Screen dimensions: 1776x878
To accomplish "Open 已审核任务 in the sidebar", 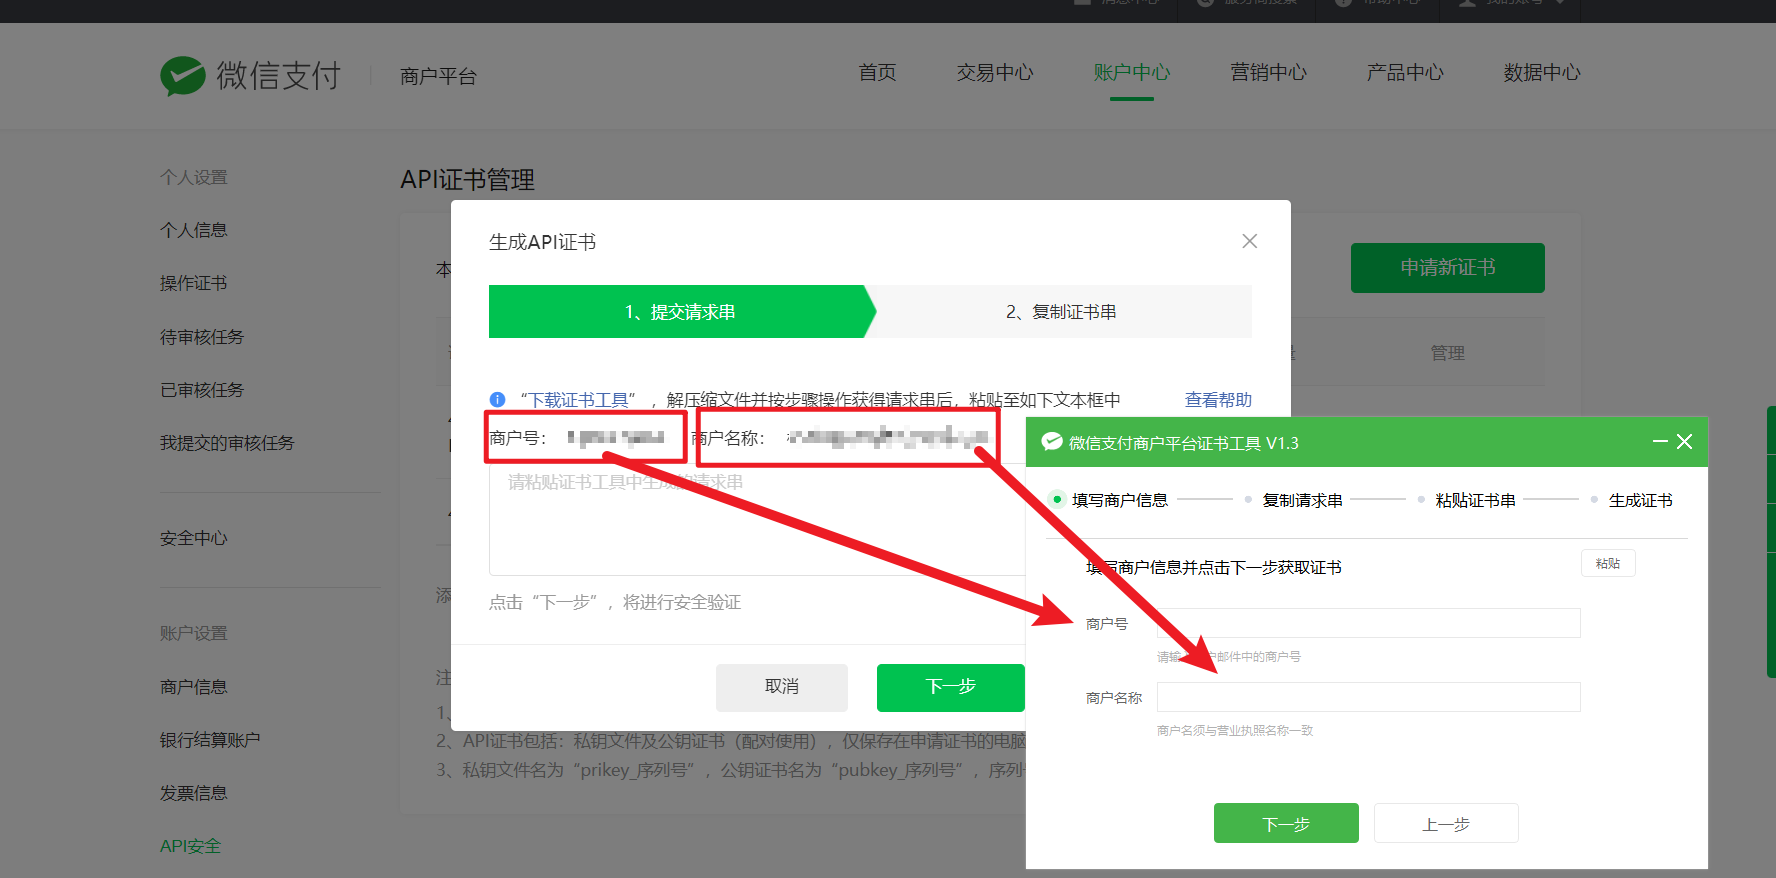I will click(202, 390).
